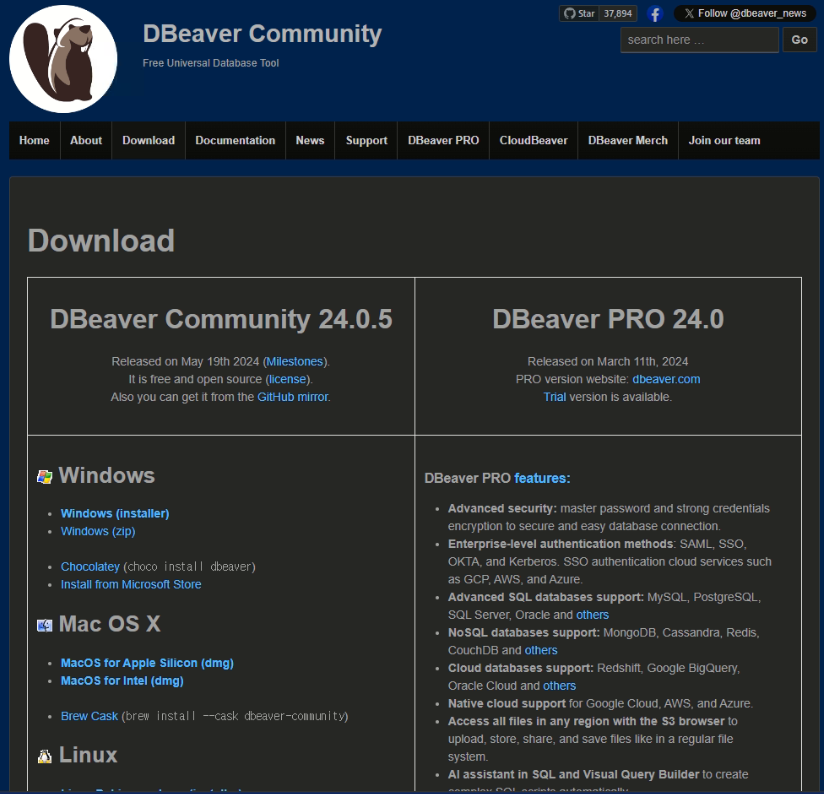Click the choco install dbeaver command text
Viewport: 824px width, 794px height.
pos(189,567)
